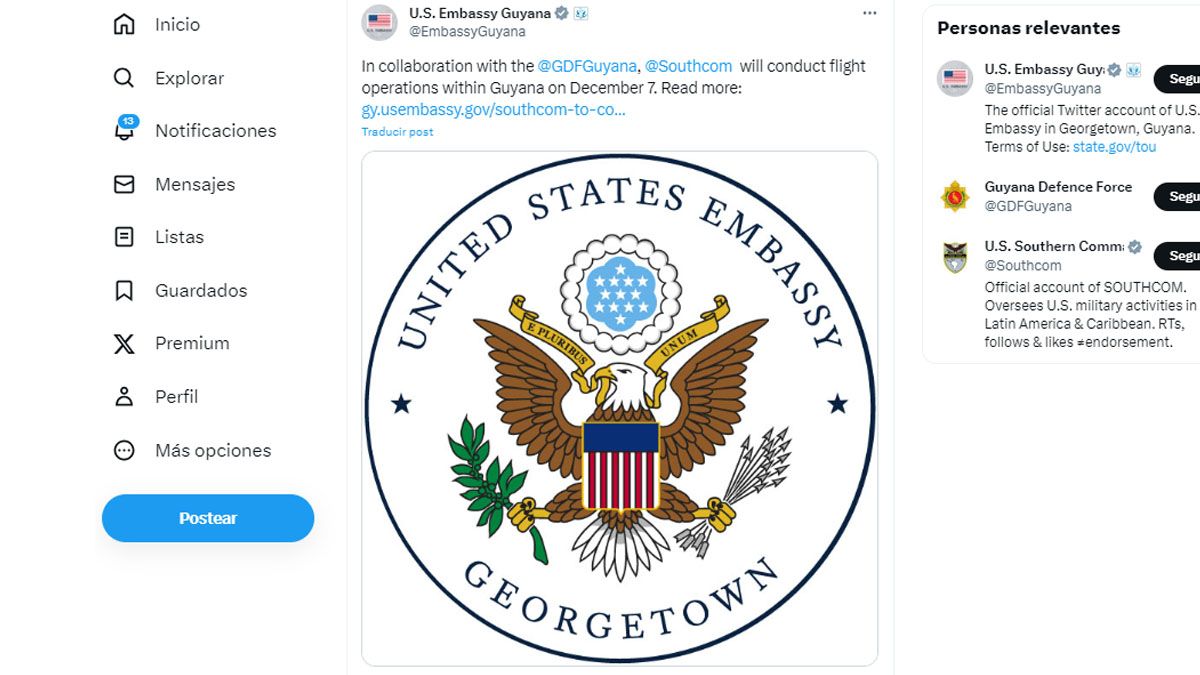Click the X Premium logo icon
This screenshot has width=1200, height=675.
124,344
